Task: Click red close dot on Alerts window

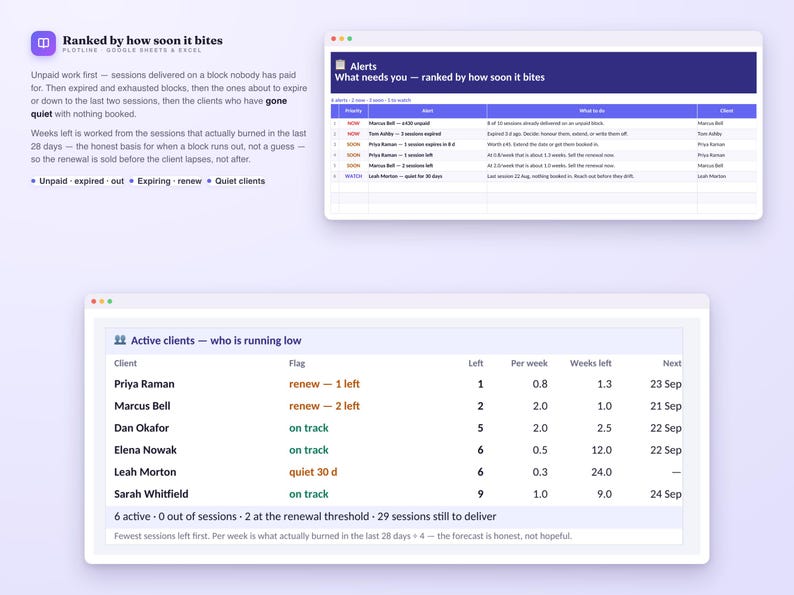Action: pos(333,38)
